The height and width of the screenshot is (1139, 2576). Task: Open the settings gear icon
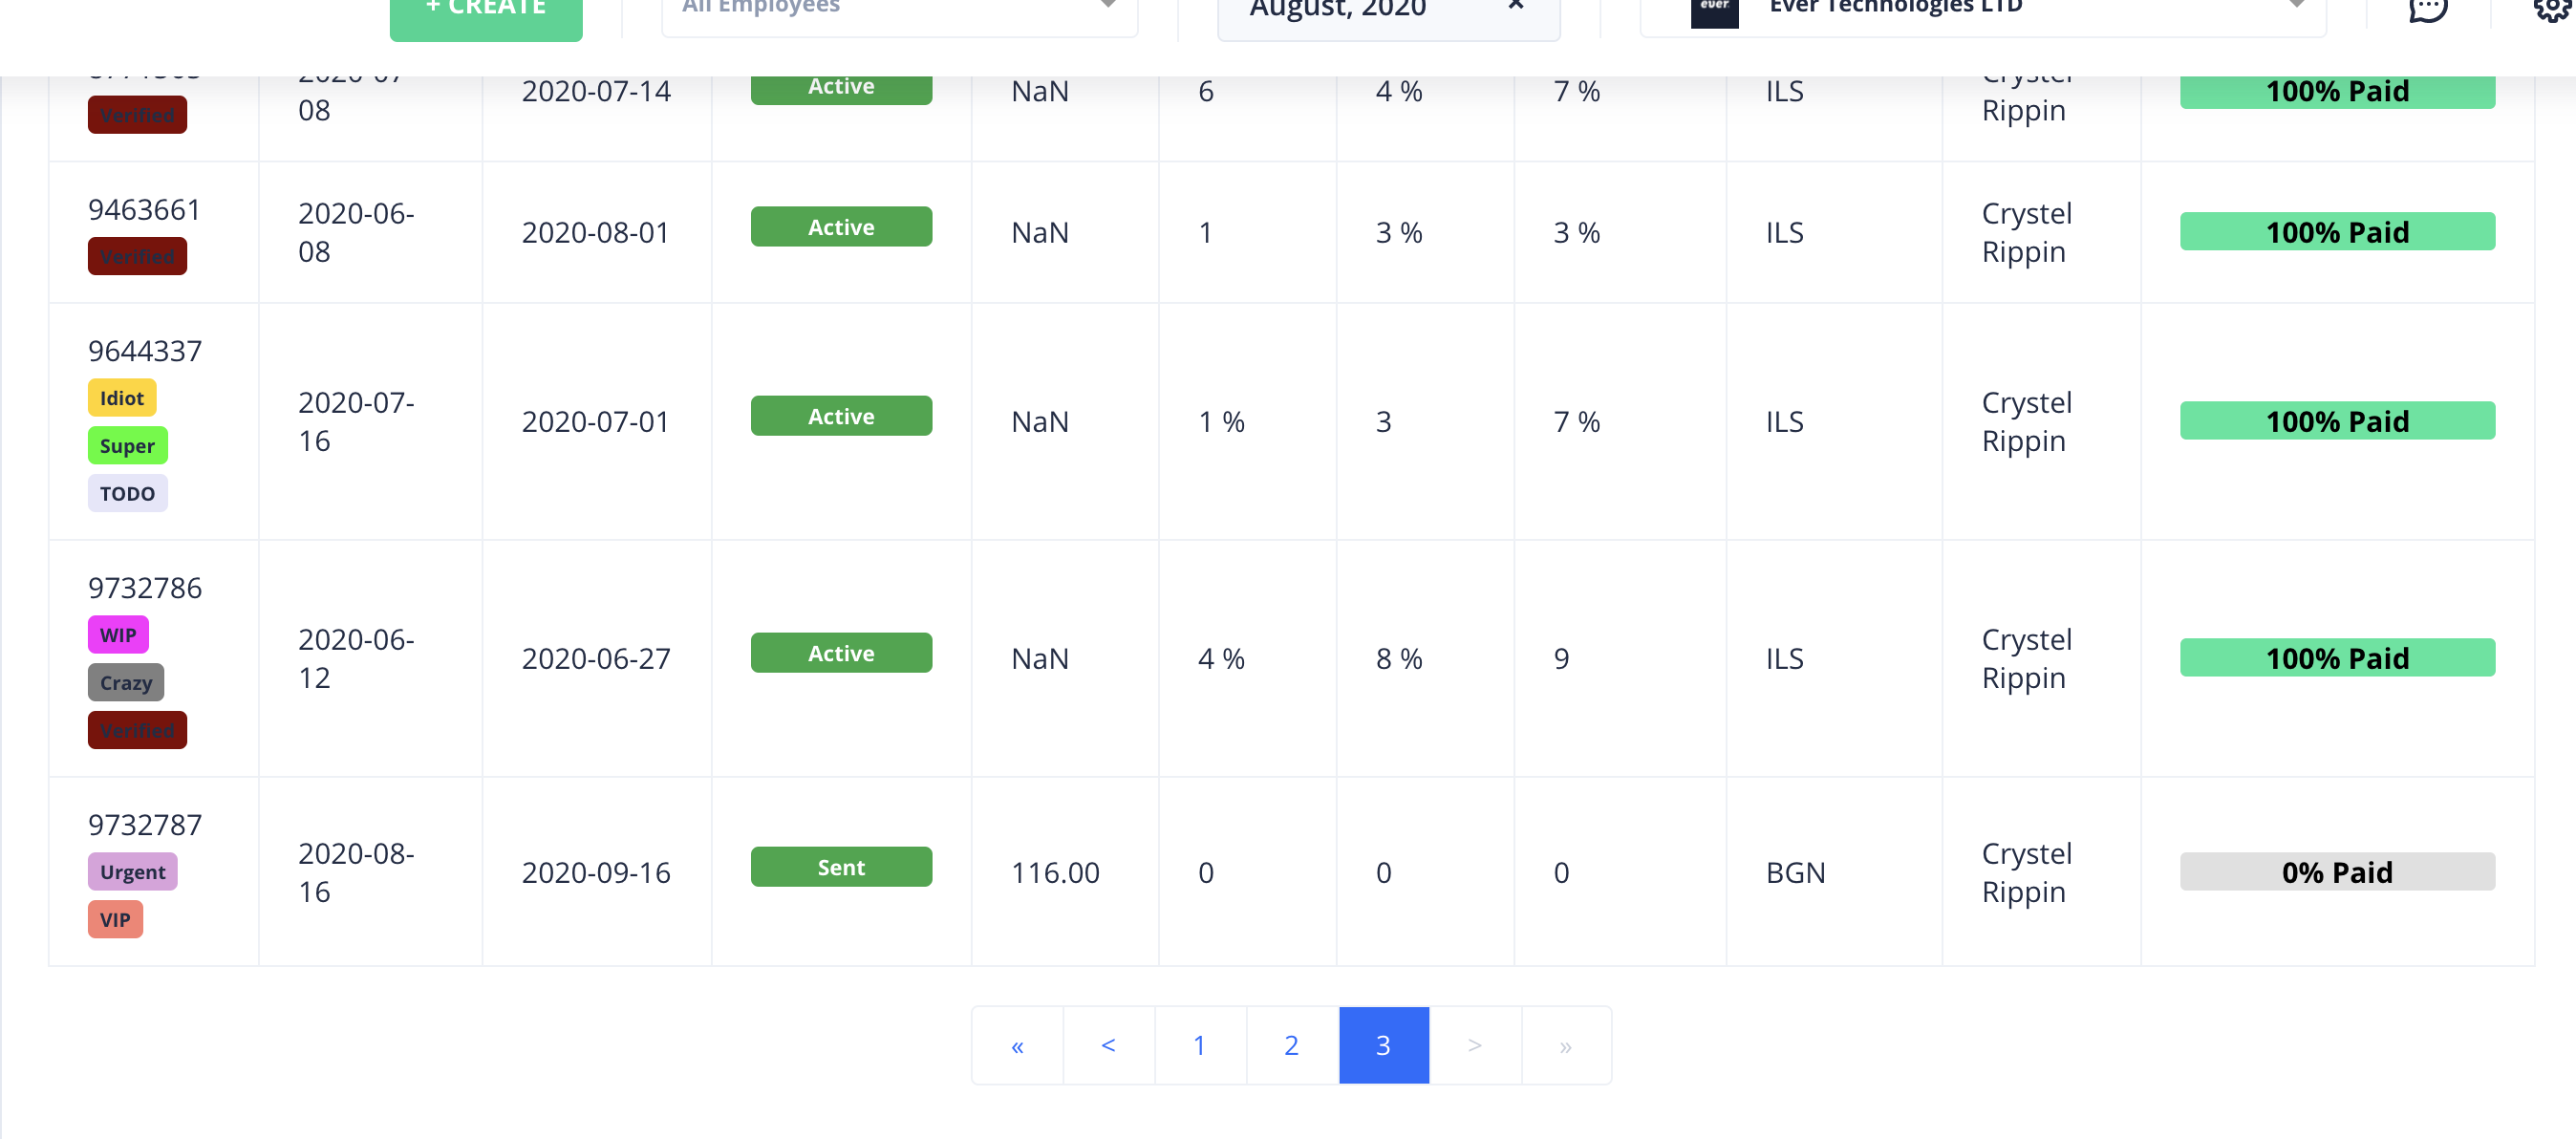2551,12
